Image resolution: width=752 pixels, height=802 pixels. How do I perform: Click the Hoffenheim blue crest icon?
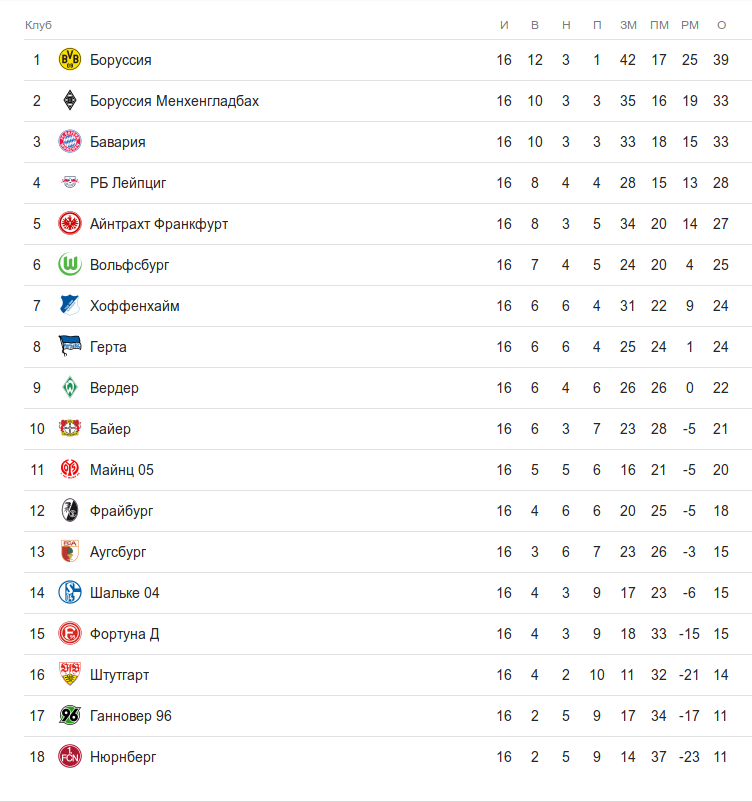pyautogui.click(x=70, y=306)
